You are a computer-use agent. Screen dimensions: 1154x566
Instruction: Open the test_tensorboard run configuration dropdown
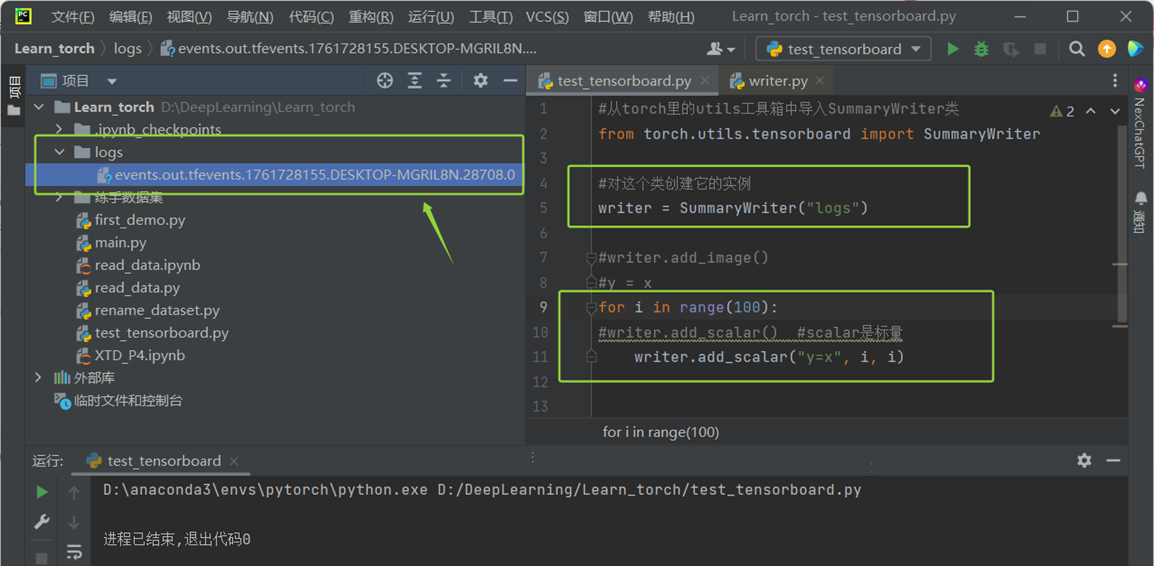pos(843,49)
